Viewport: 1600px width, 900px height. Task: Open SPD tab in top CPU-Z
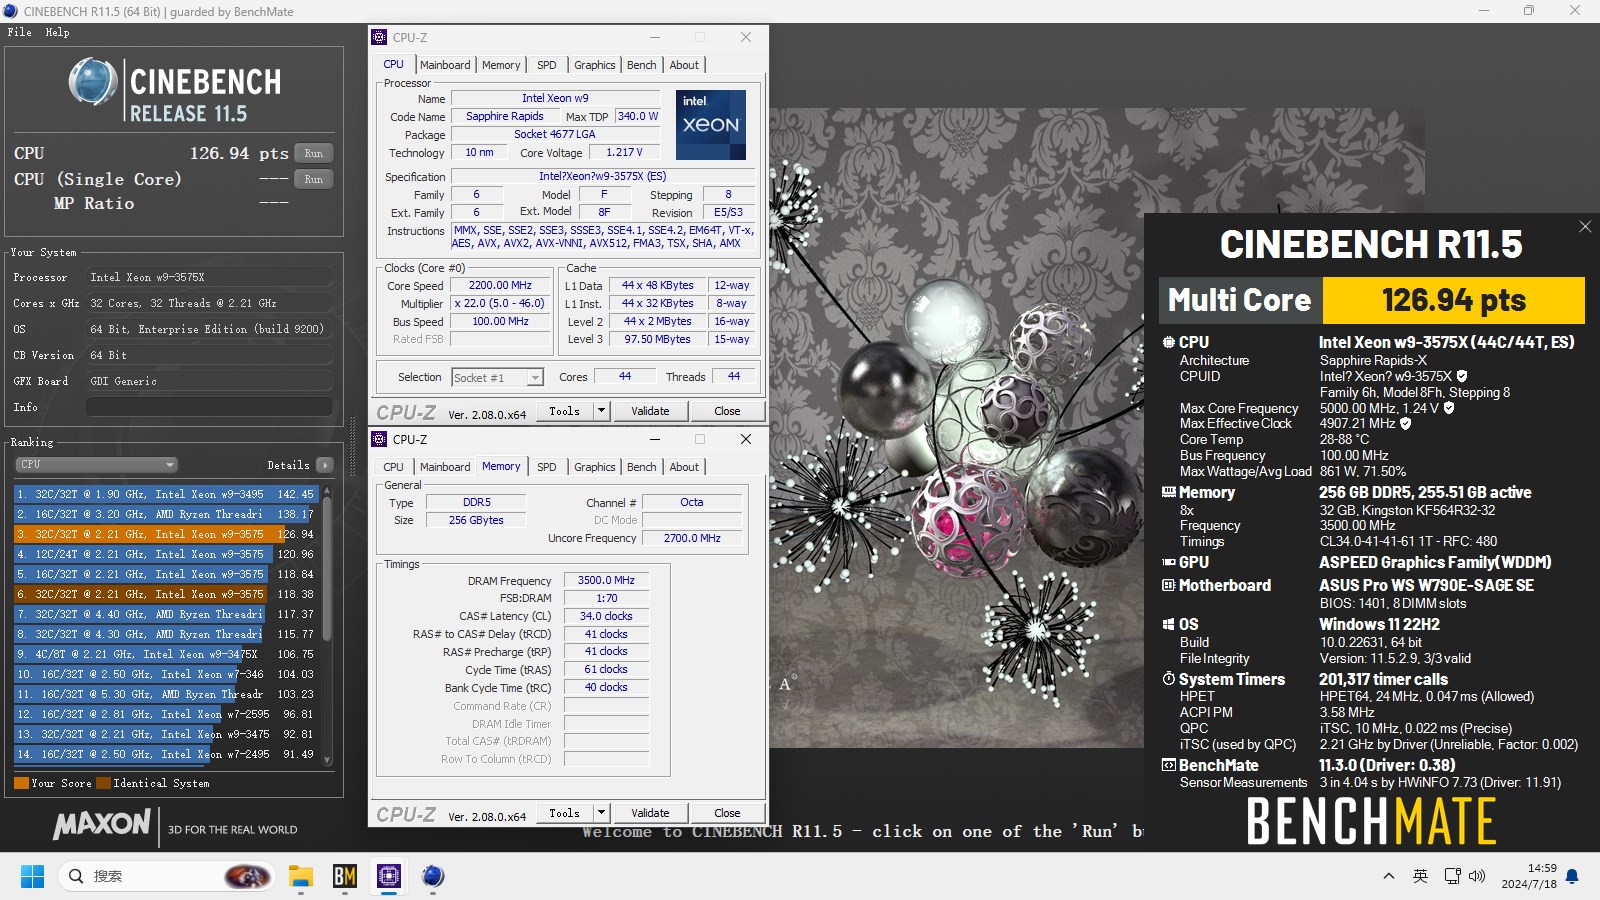tap(547, 65)
